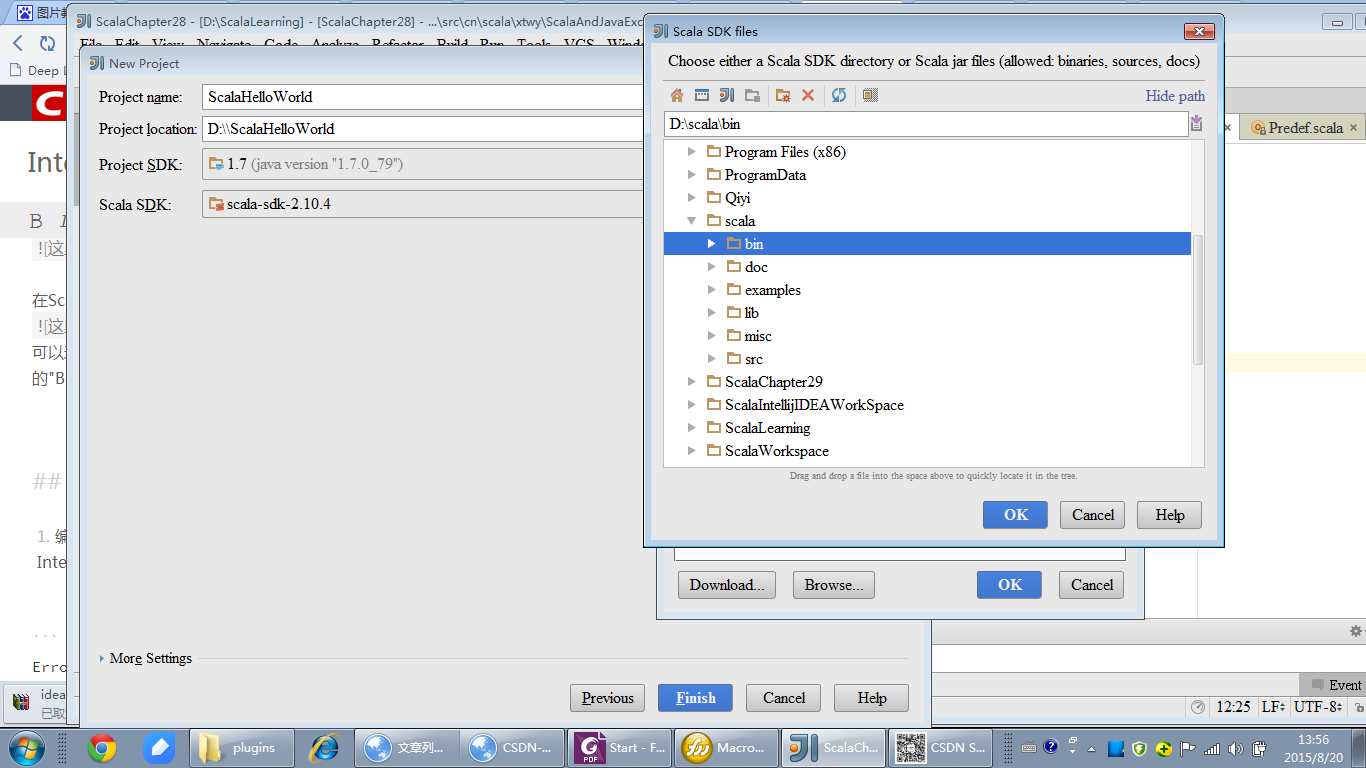Expand the Qiyi folder node
Image resolution: width=1366 pixels, height=768 pixels.
point(691,198)
